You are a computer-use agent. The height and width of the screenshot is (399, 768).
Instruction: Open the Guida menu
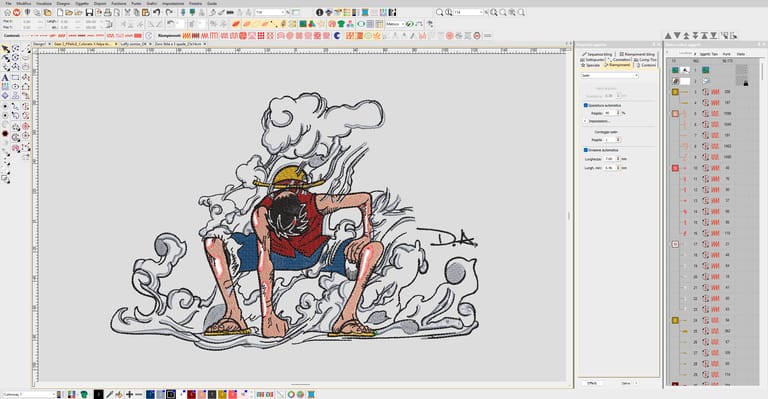pyautogui.click(x=212, y=3)
